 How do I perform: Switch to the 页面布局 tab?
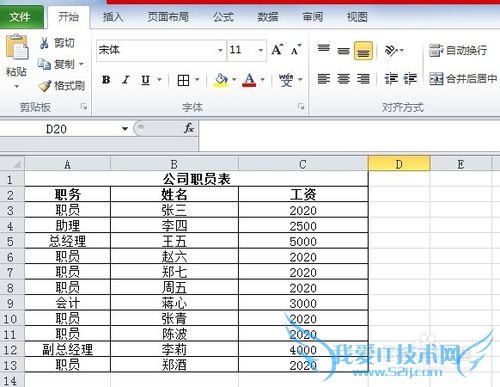pos(168,17)
